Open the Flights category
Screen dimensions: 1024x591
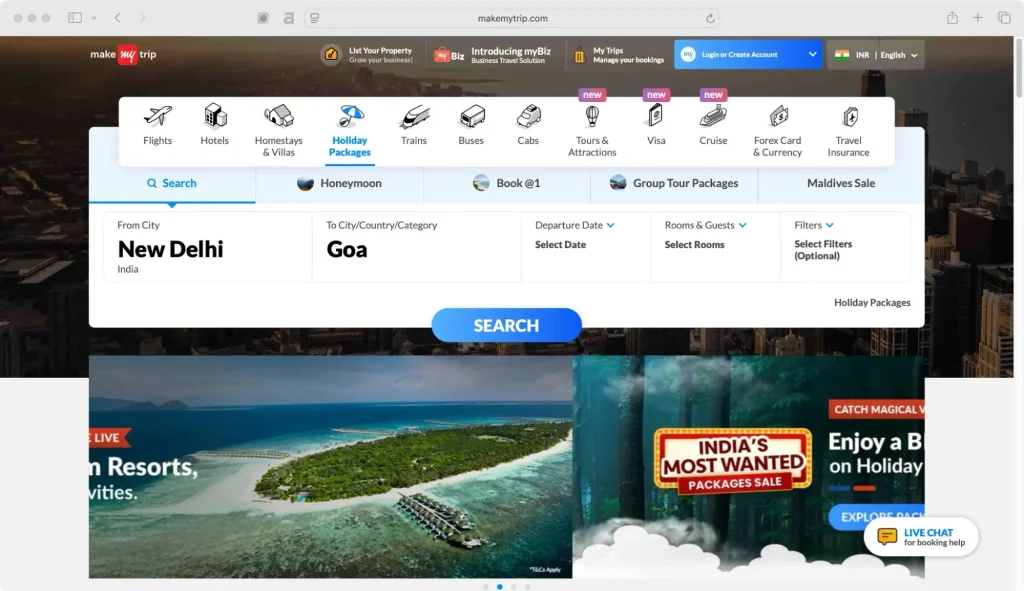click(x=157, y=125)
